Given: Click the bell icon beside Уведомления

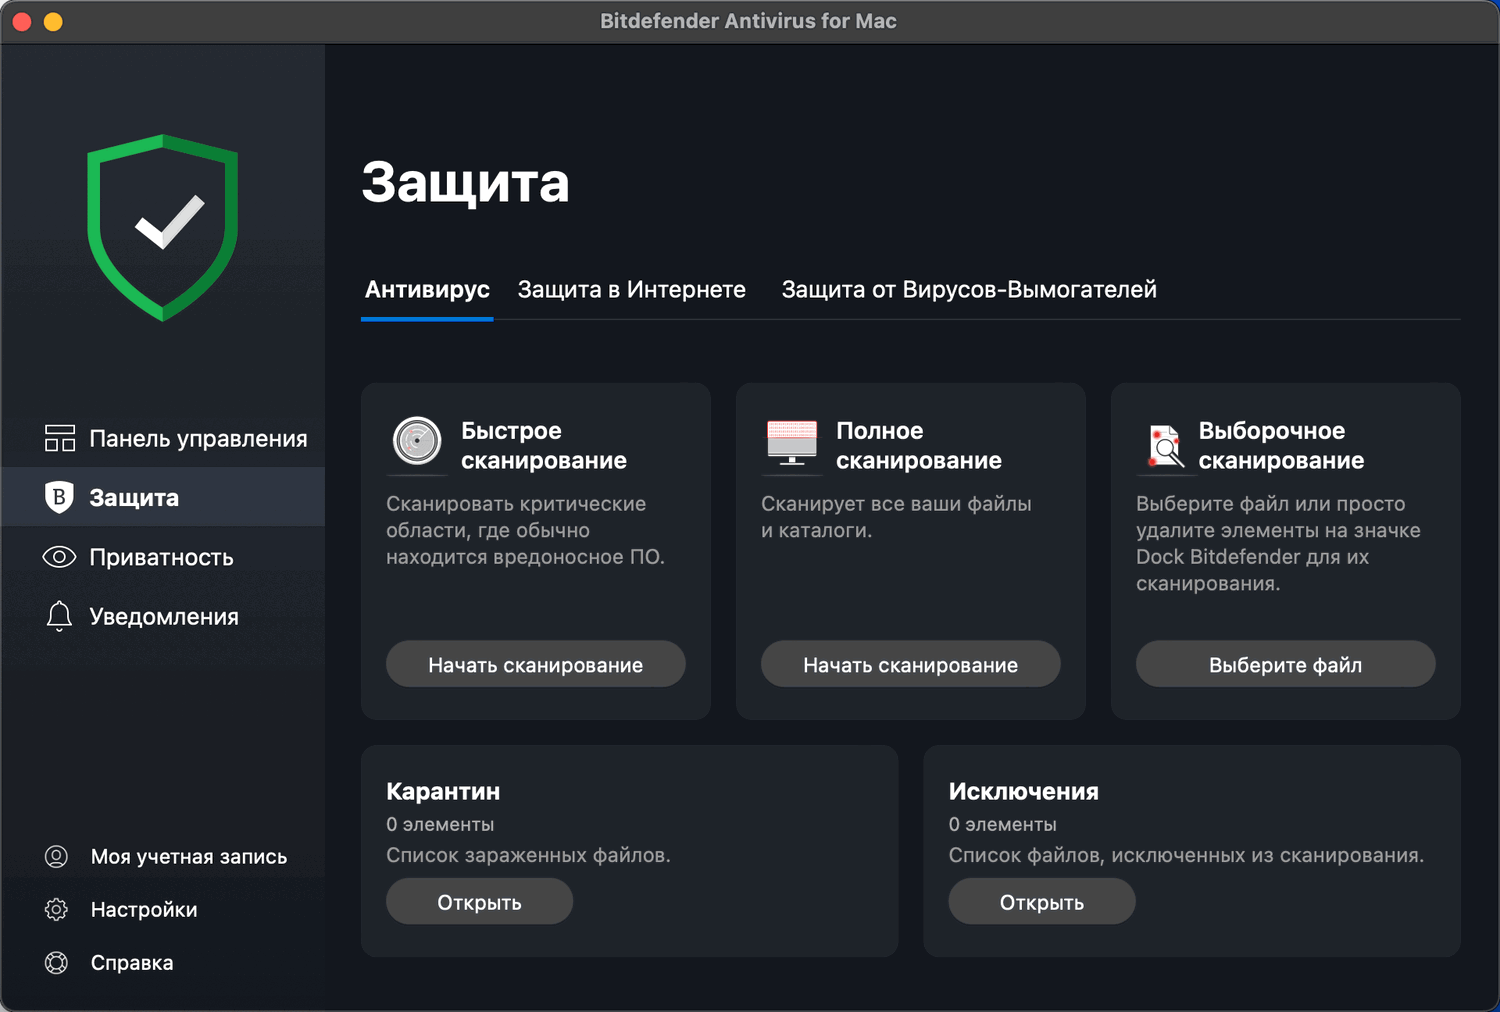Looking at the screenshot, I should coord(60,616).
